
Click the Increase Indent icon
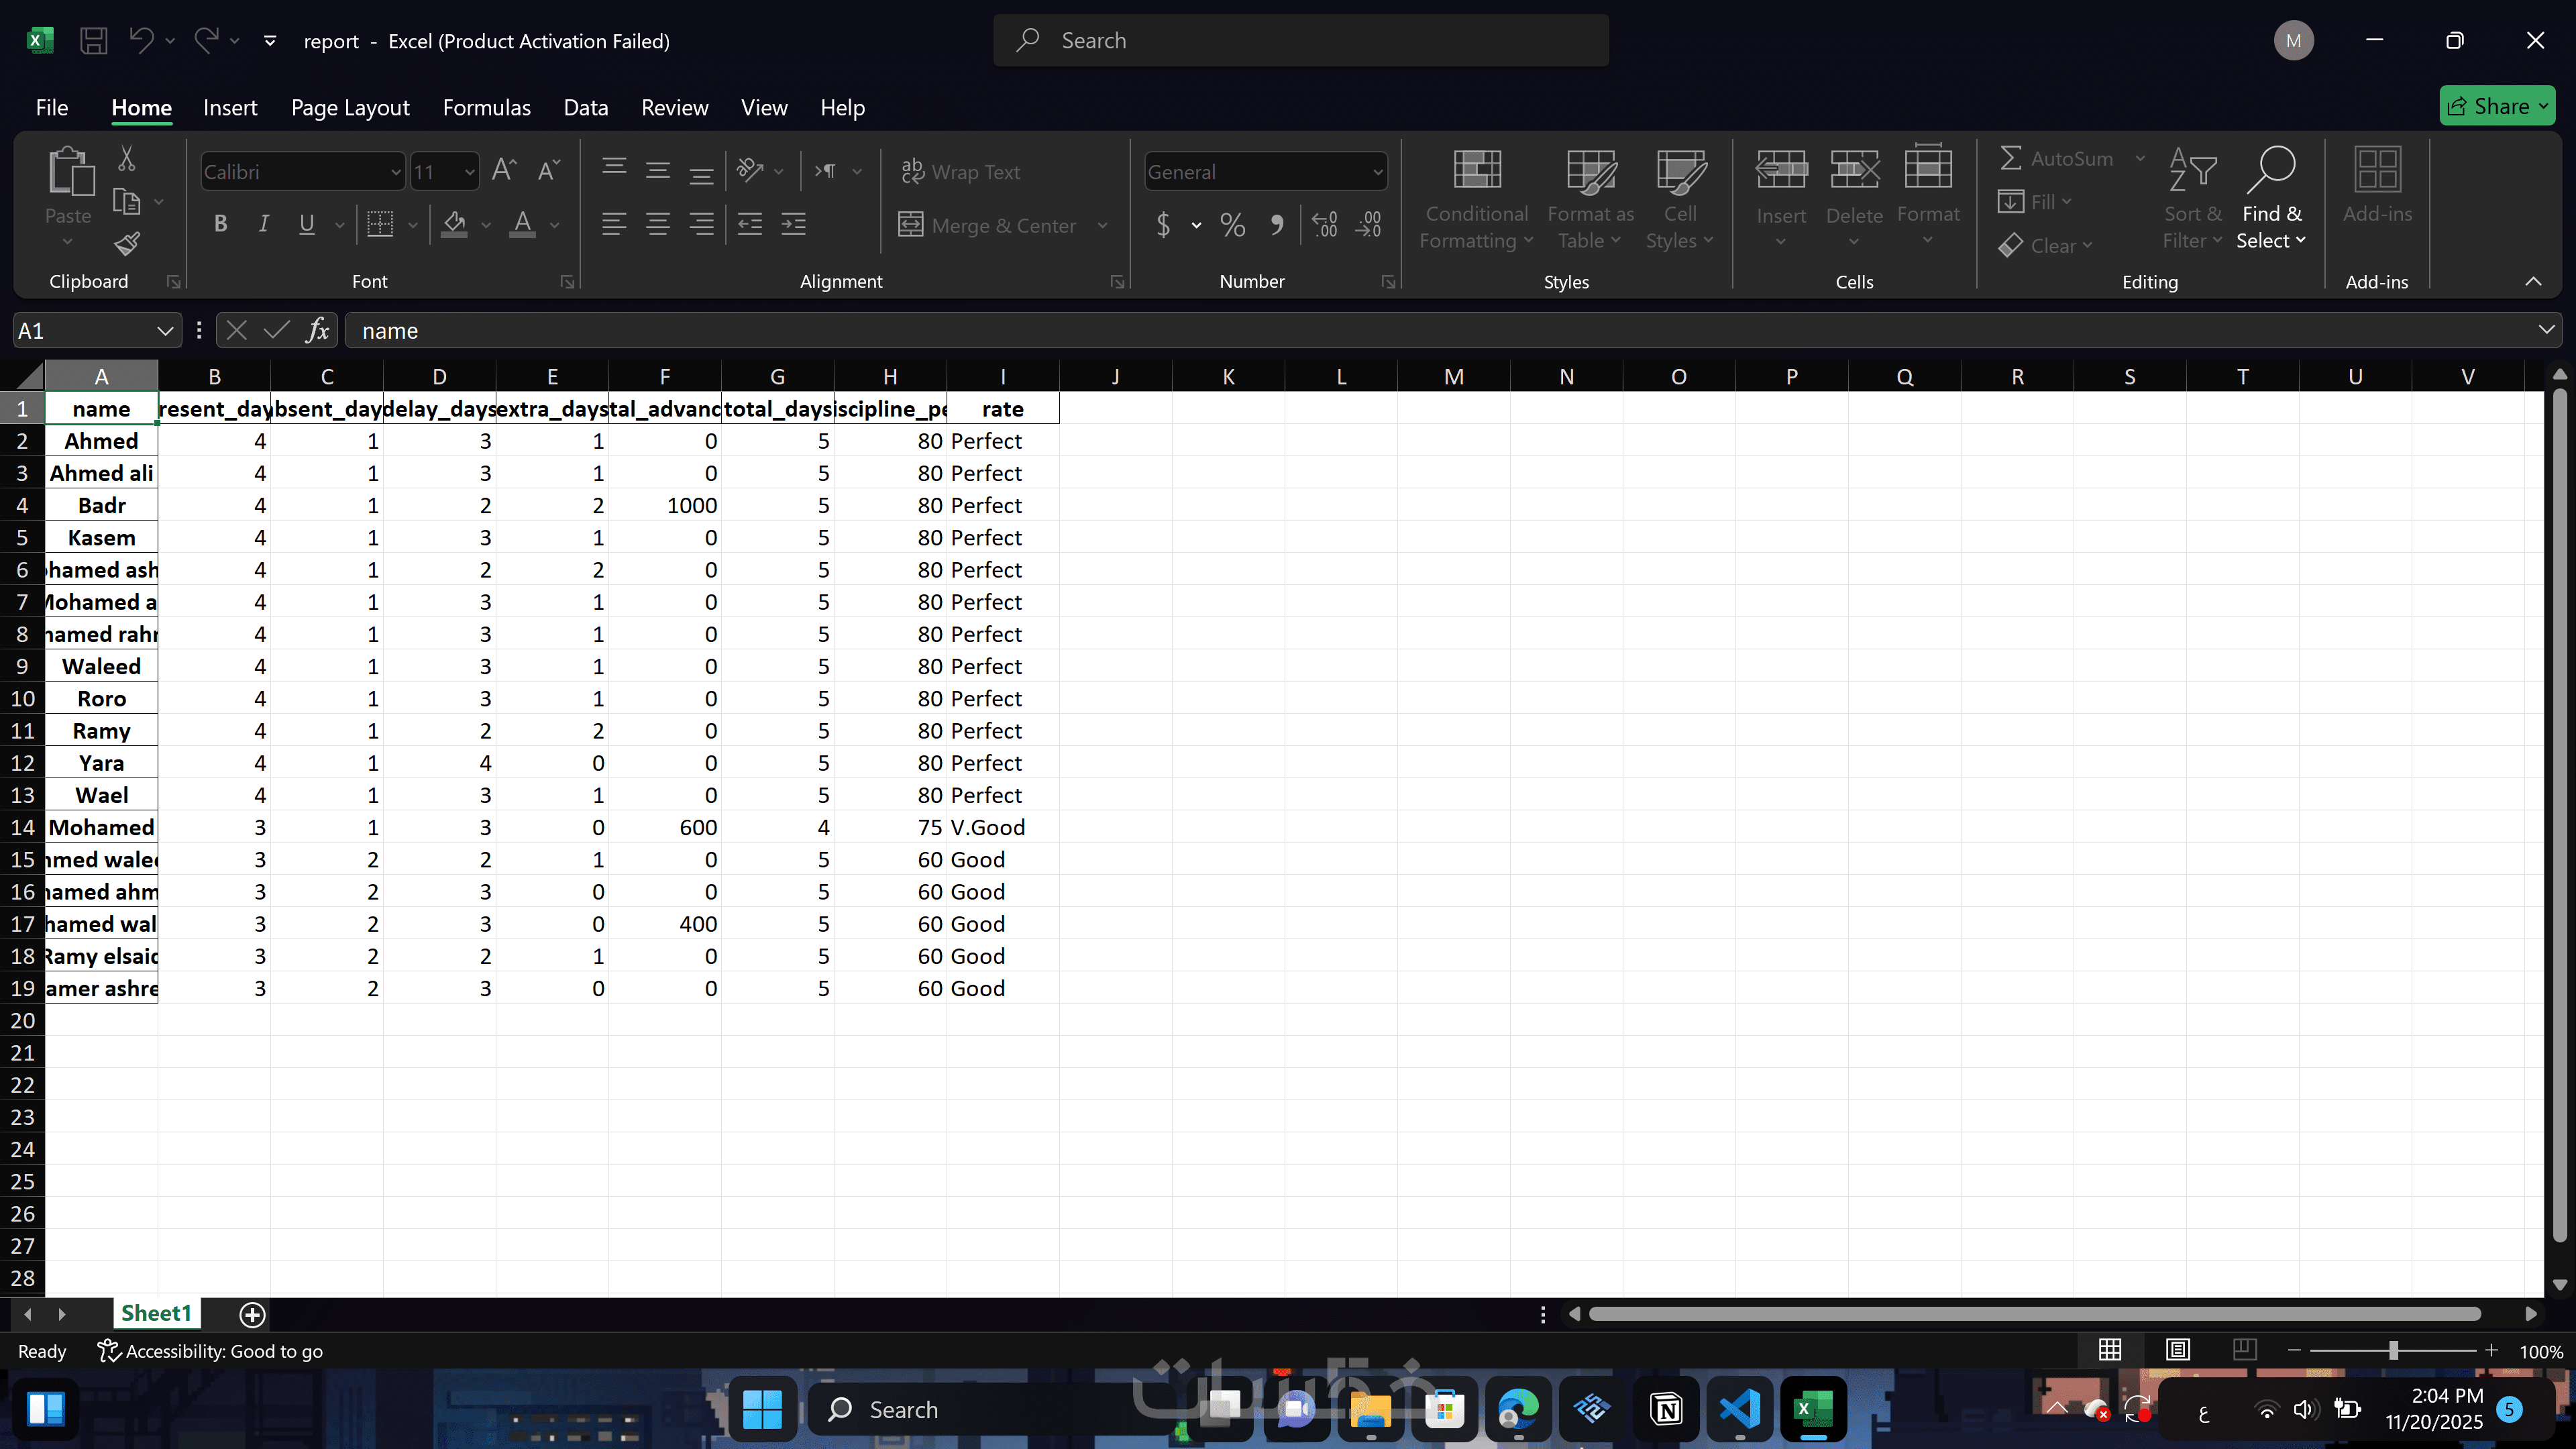tap(794, 224)
